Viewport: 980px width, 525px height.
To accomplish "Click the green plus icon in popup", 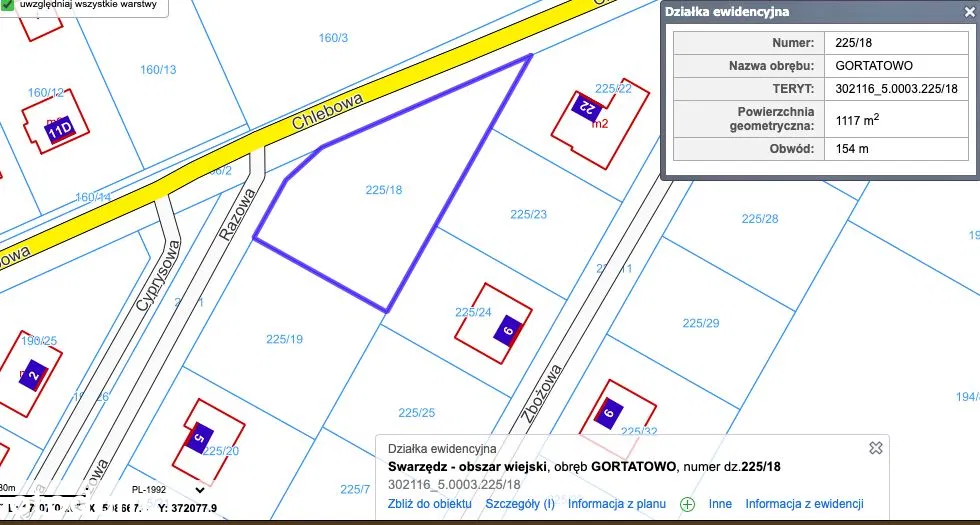I will tap(687, 504).
